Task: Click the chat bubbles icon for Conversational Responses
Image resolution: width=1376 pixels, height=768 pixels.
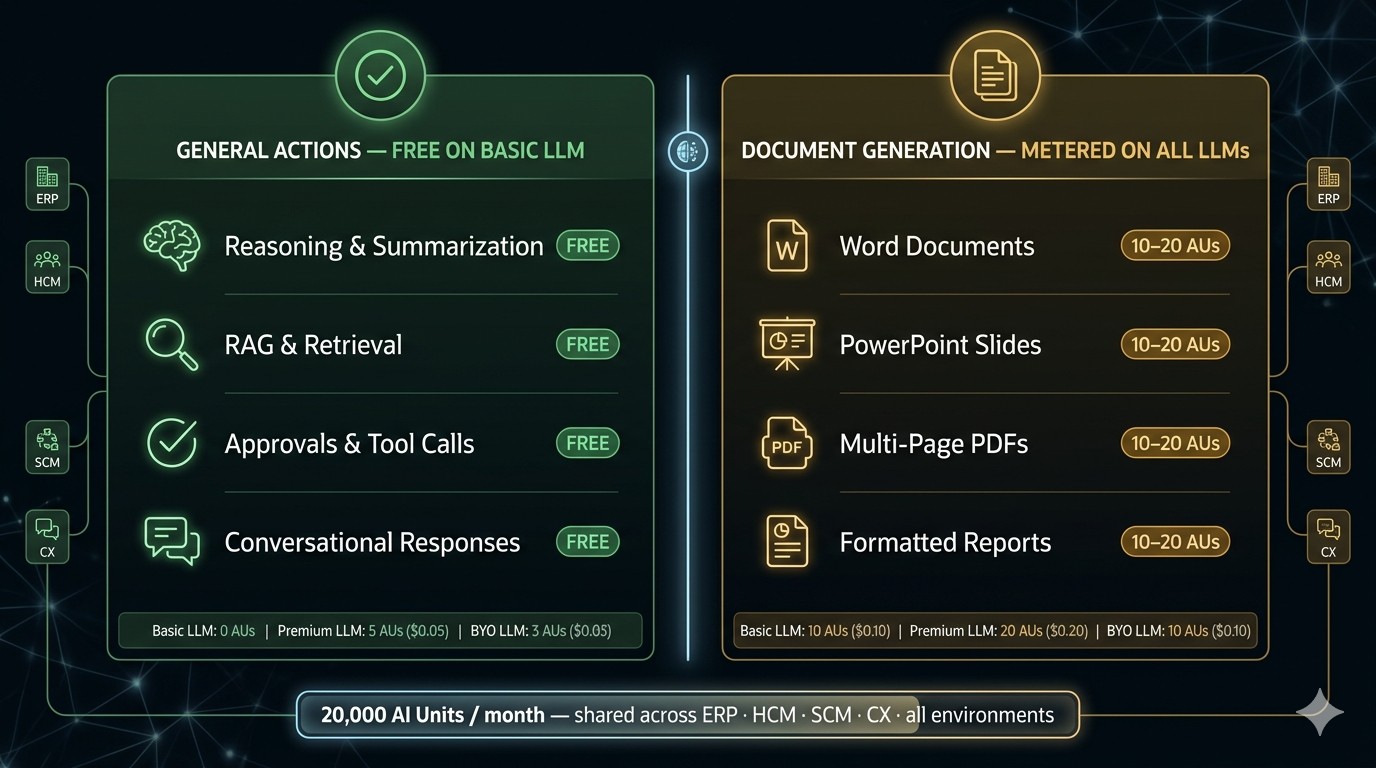Action: coord(172,541)
